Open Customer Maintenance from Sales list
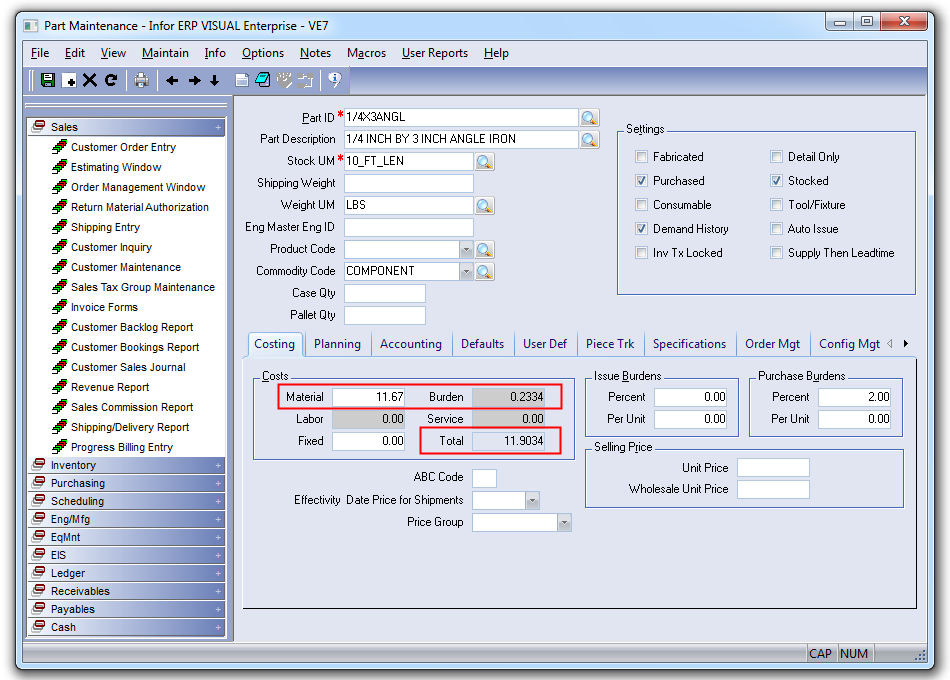 pyautogui.click(x=126, y=267)
